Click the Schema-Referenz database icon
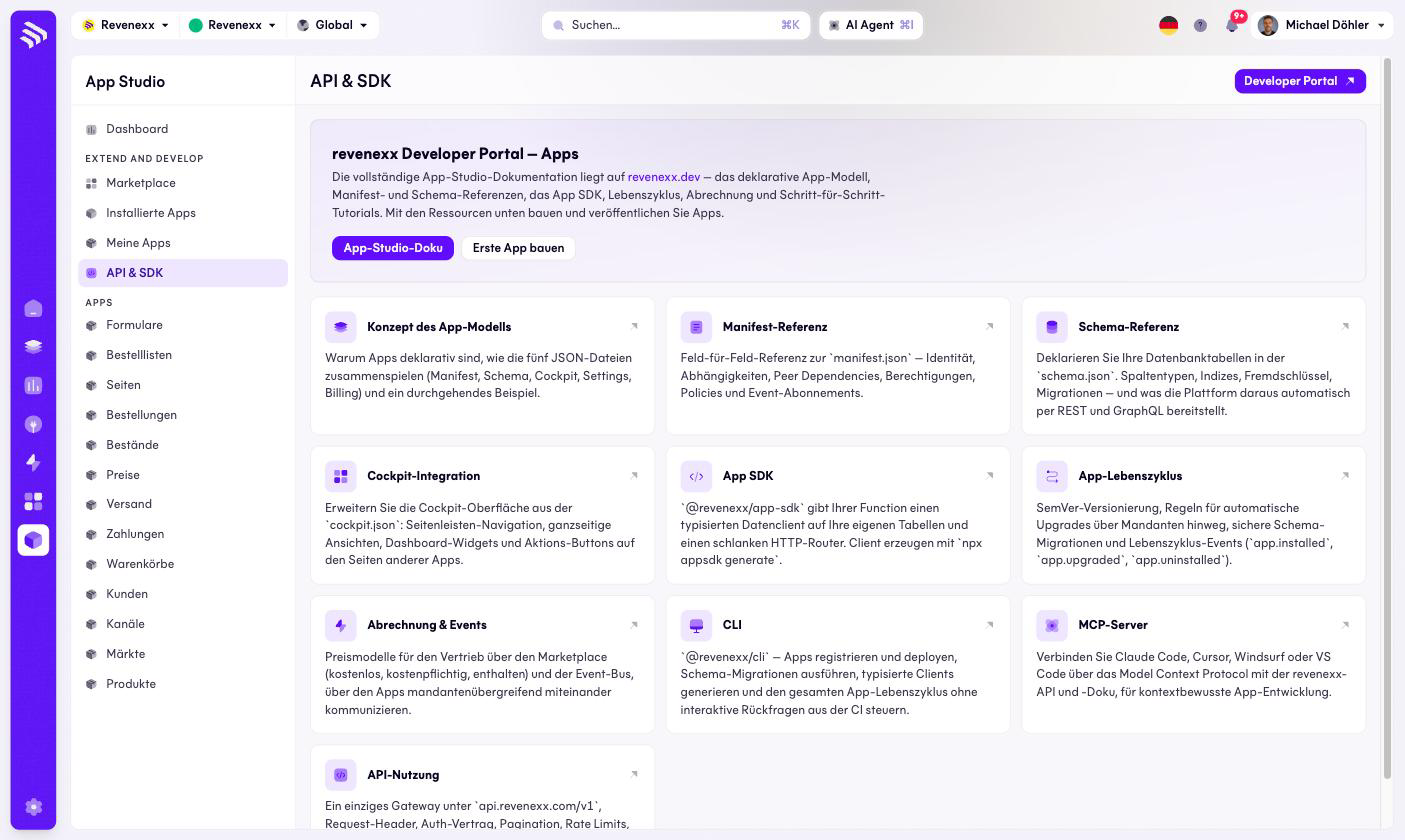This screenshot has height=840, width=1405. click(1052, 327)
